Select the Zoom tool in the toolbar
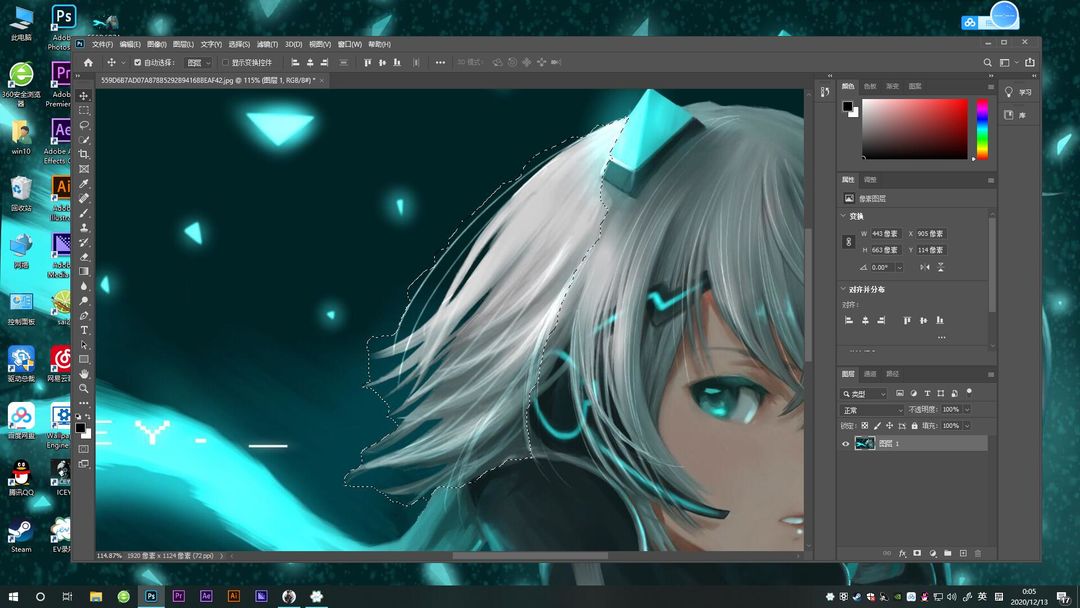Image resolution: width=1080 pixels, height=608 pixels. 84,388
